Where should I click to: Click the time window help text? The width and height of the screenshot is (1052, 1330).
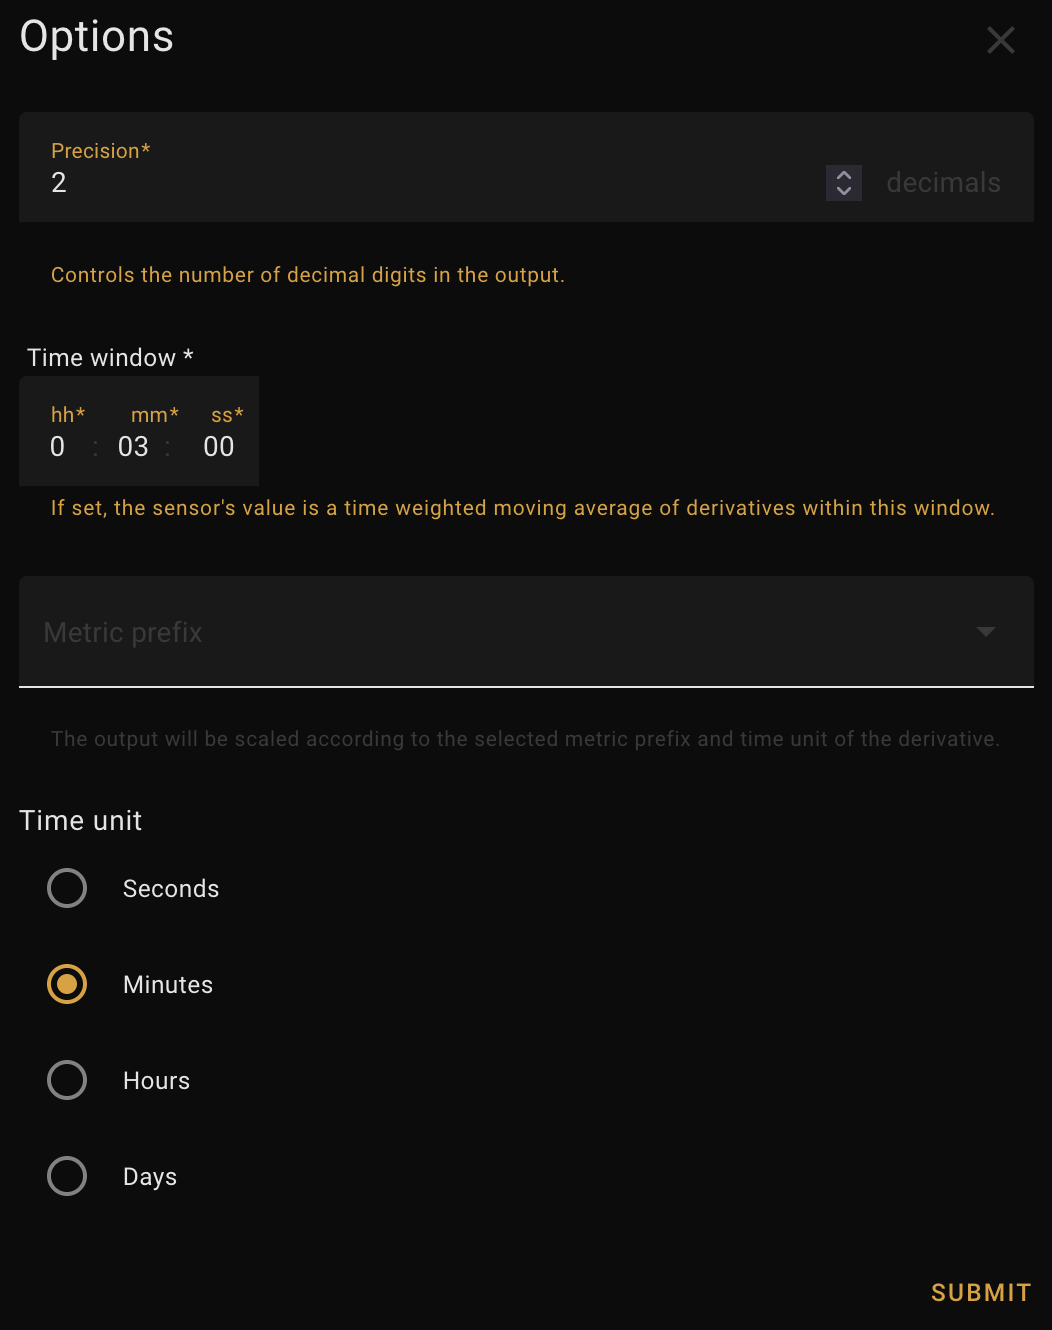[x=522, y=508]
